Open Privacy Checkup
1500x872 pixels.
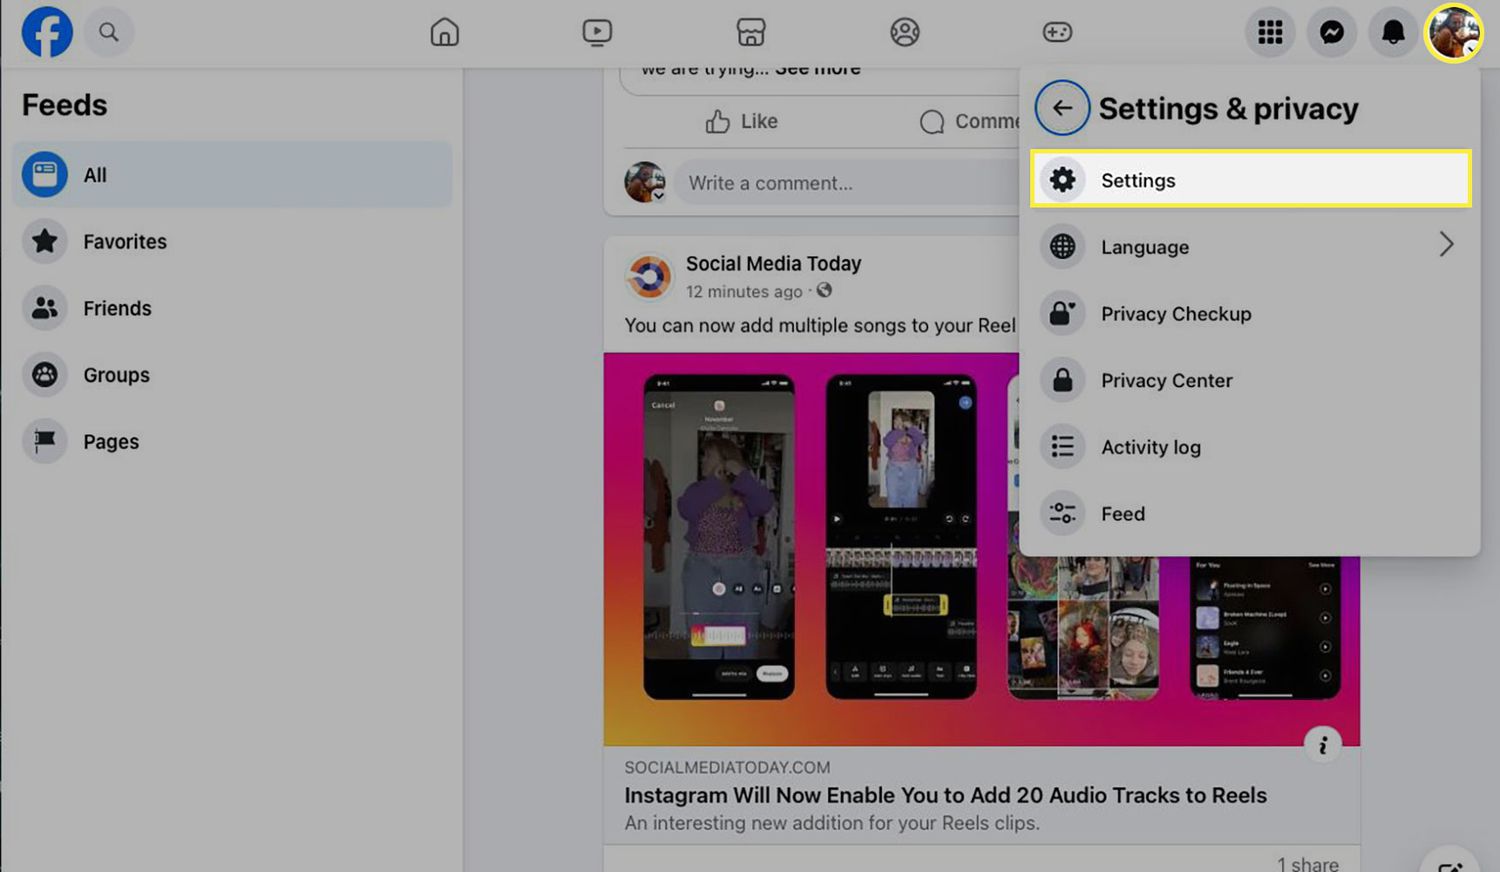1176,313
